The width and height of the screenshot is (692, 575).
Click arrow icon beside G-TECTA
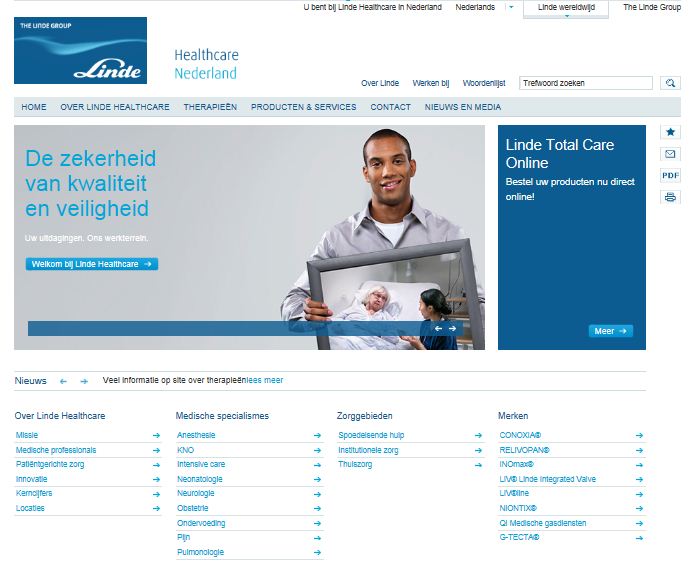[639, 538]
